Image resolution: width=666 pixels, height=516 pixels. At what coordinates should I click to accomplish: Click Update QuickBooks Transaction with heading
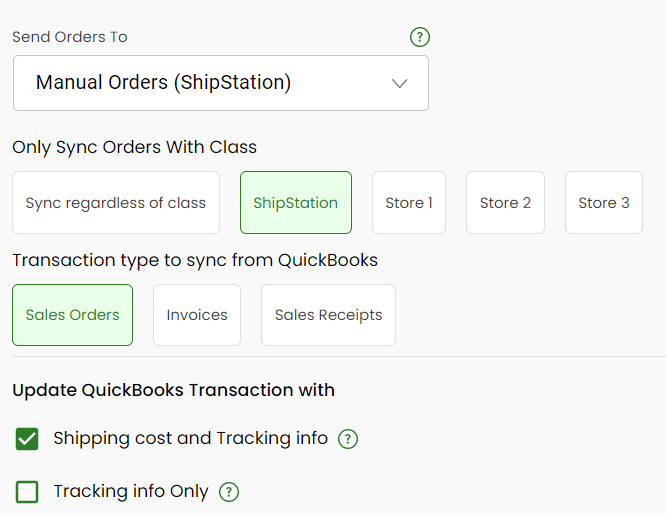[x=174, y=390]
